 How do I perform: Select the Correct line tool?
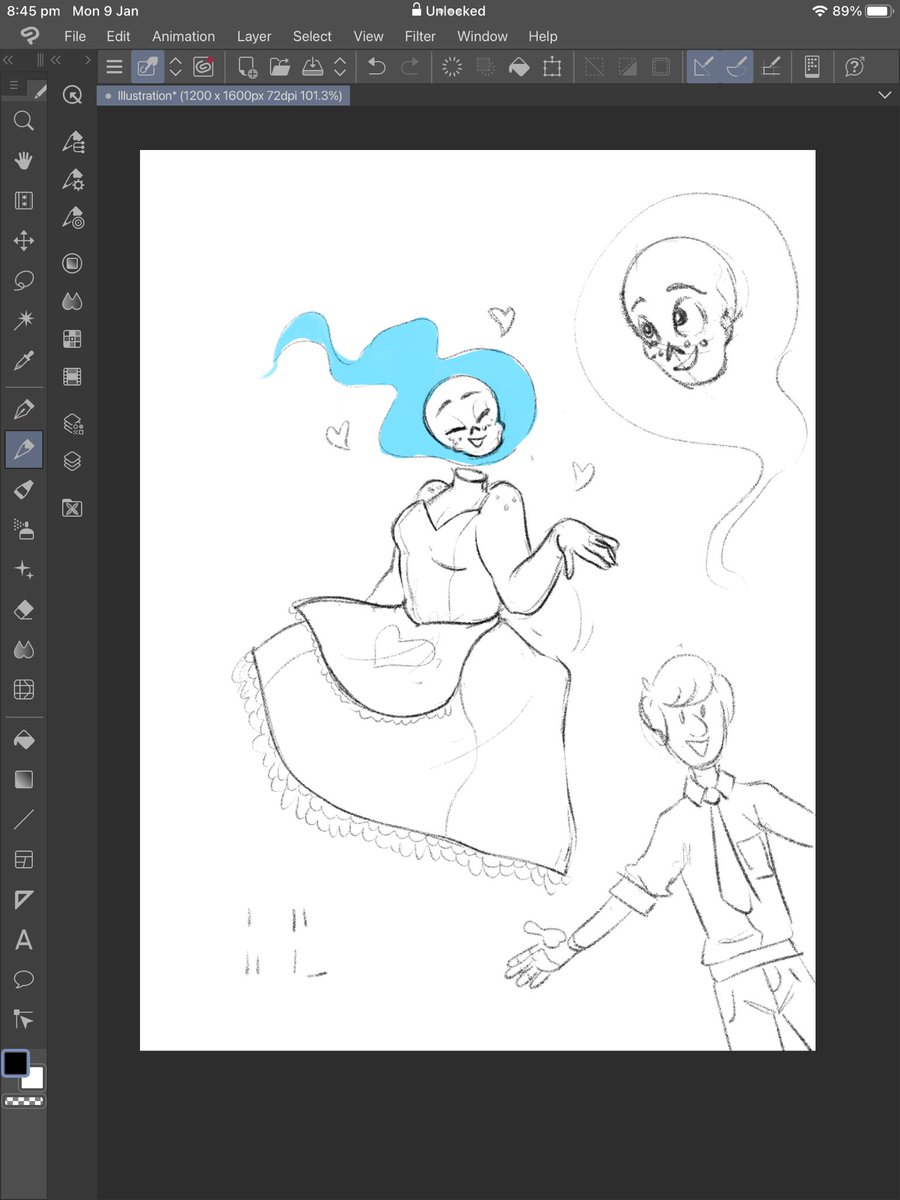[x=24, y=1019]
